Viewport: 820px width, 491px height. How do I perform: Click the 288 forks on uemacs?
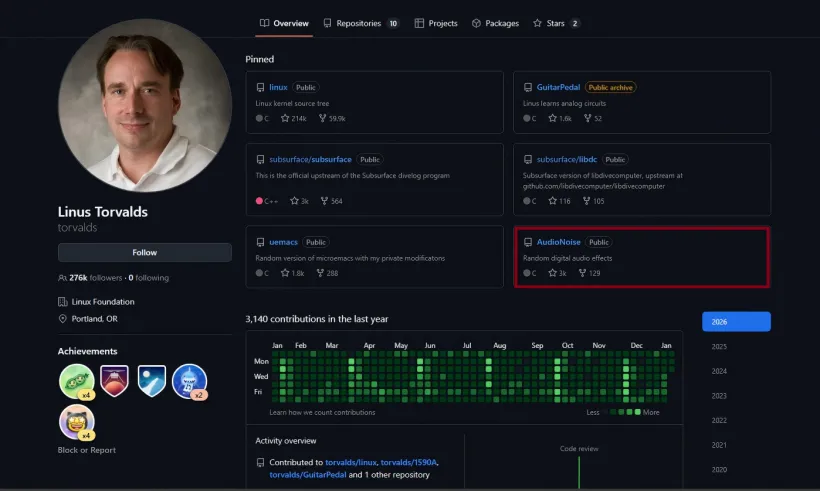[327, 273]
